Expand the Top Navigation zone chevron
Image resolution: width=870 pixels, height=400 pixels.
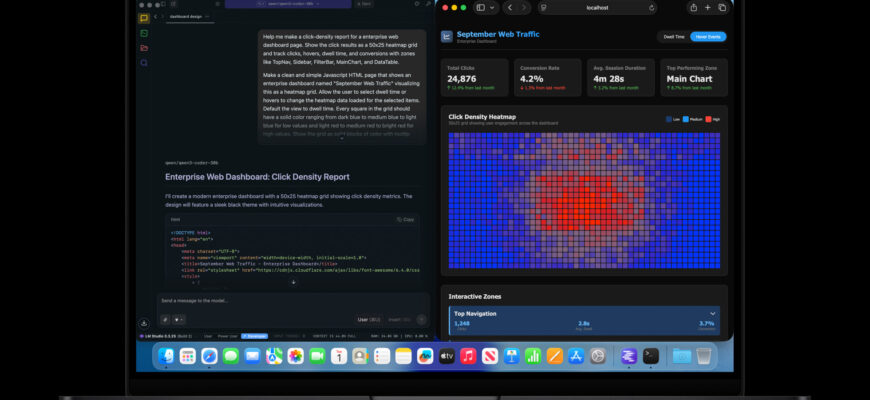coord(712,313)
